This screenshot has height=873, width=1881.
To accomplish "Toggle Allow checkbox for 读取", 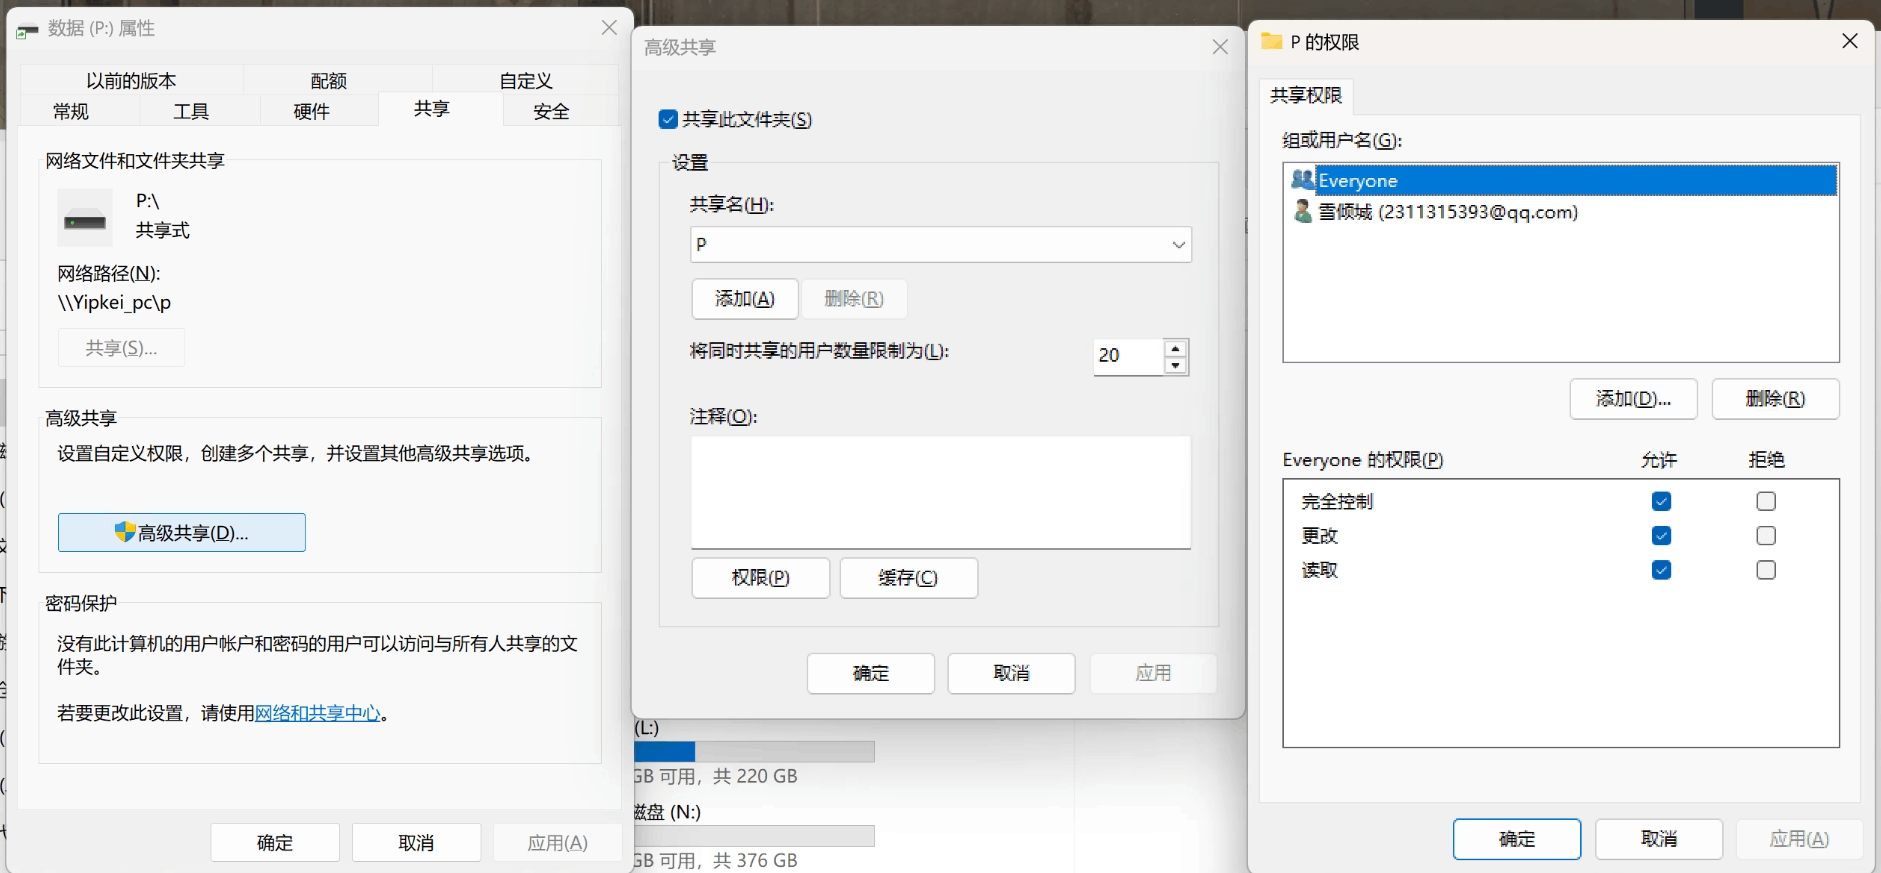I will (1661, 569).
